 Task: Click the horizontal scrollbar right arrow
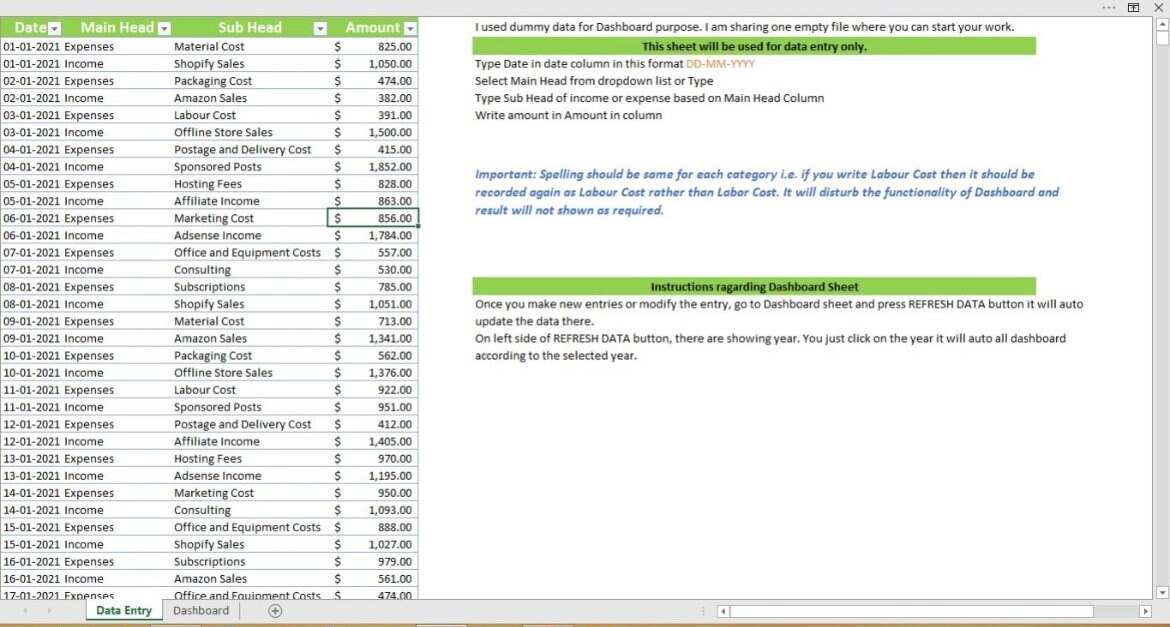[x=1146, y=610]
